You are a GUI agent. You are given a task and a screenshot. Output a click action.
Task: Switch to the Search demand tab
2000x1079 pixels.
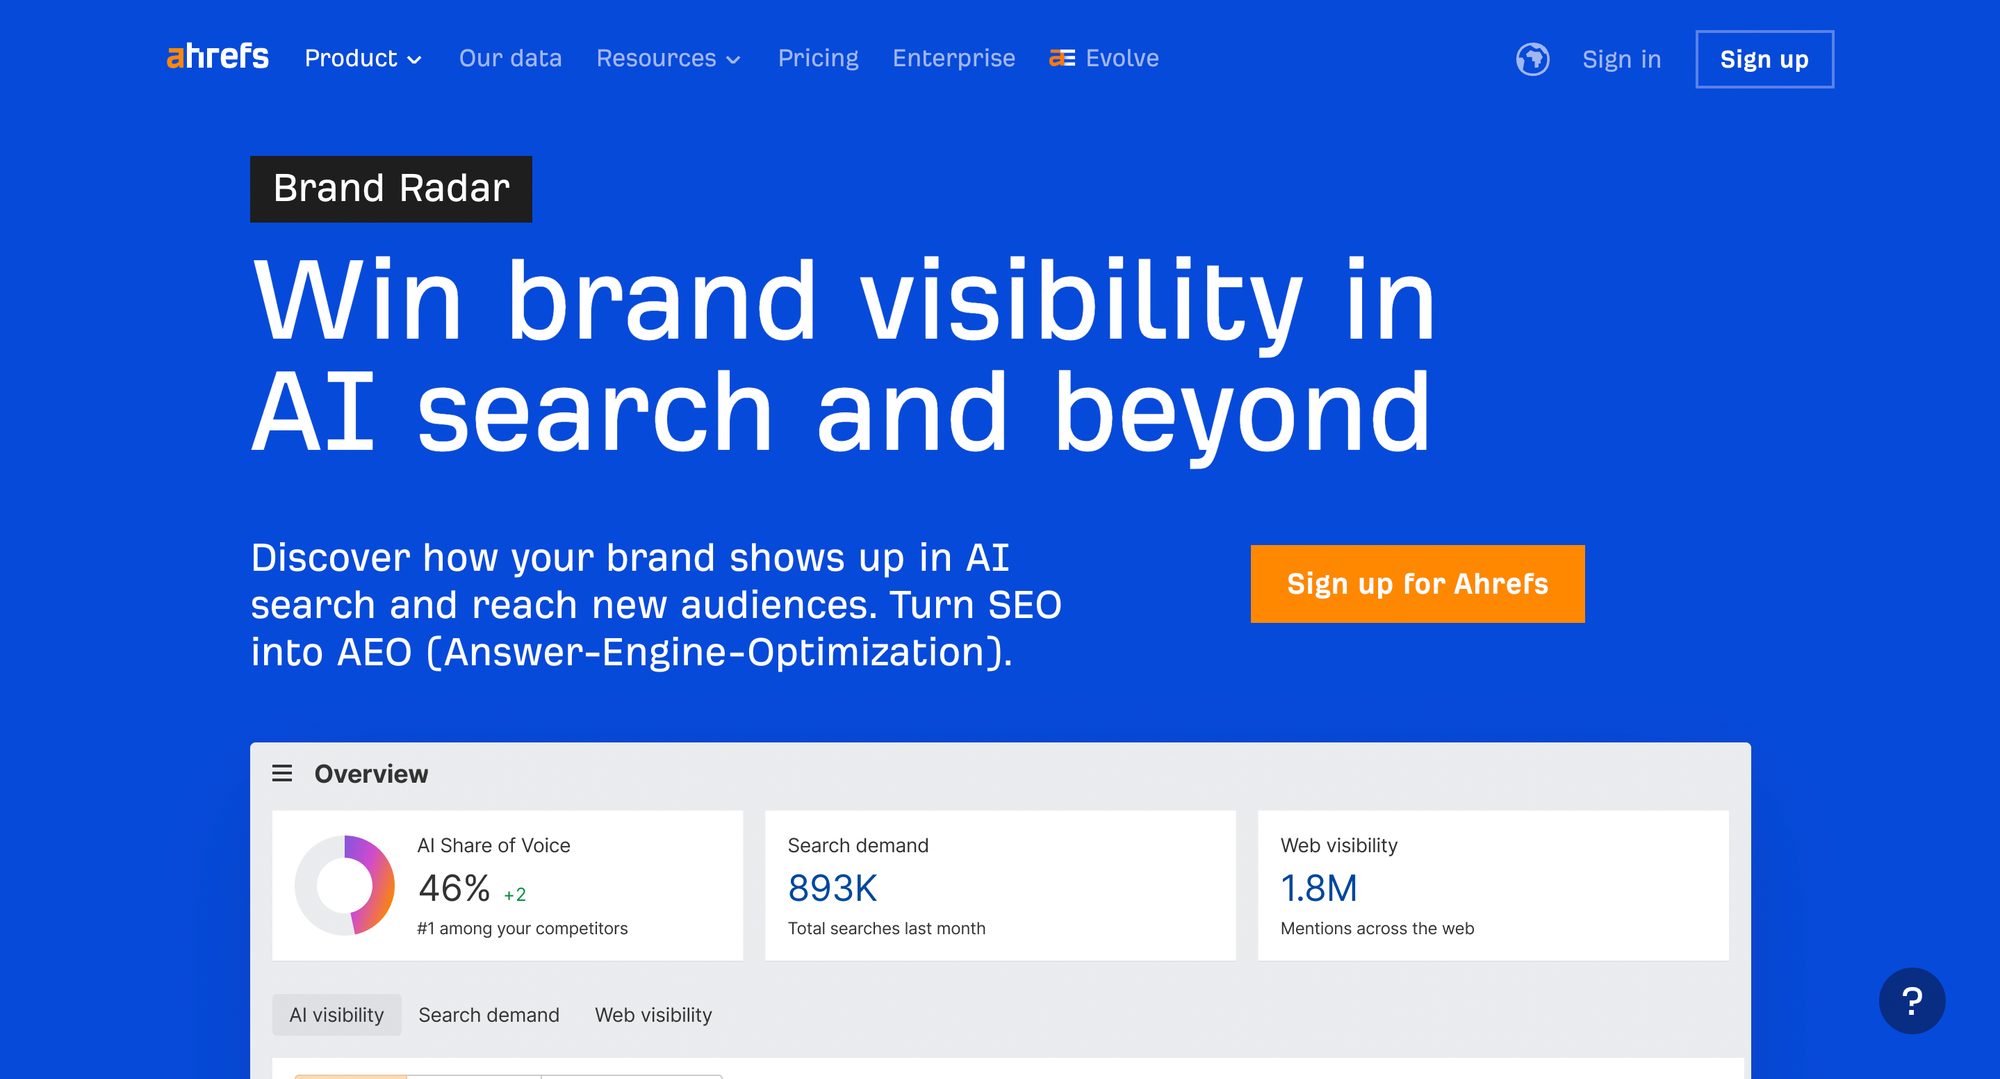[489, 1015]
